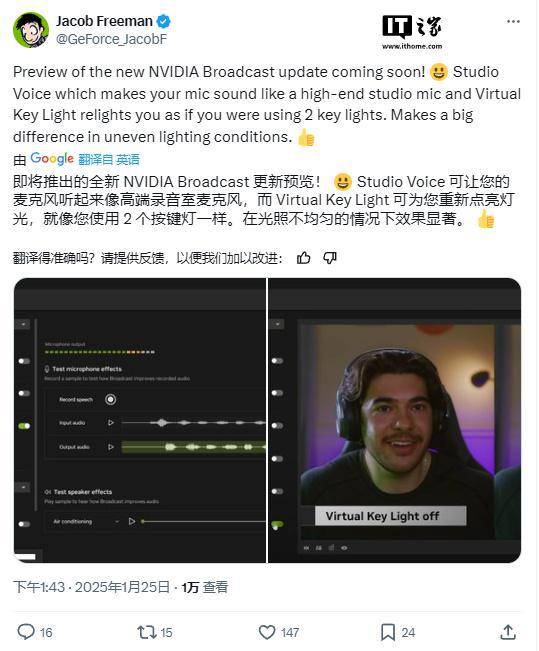Screen dimensions: 539x651
Task: Toggle the first switch below Microphone output
Action: [24, 361]
